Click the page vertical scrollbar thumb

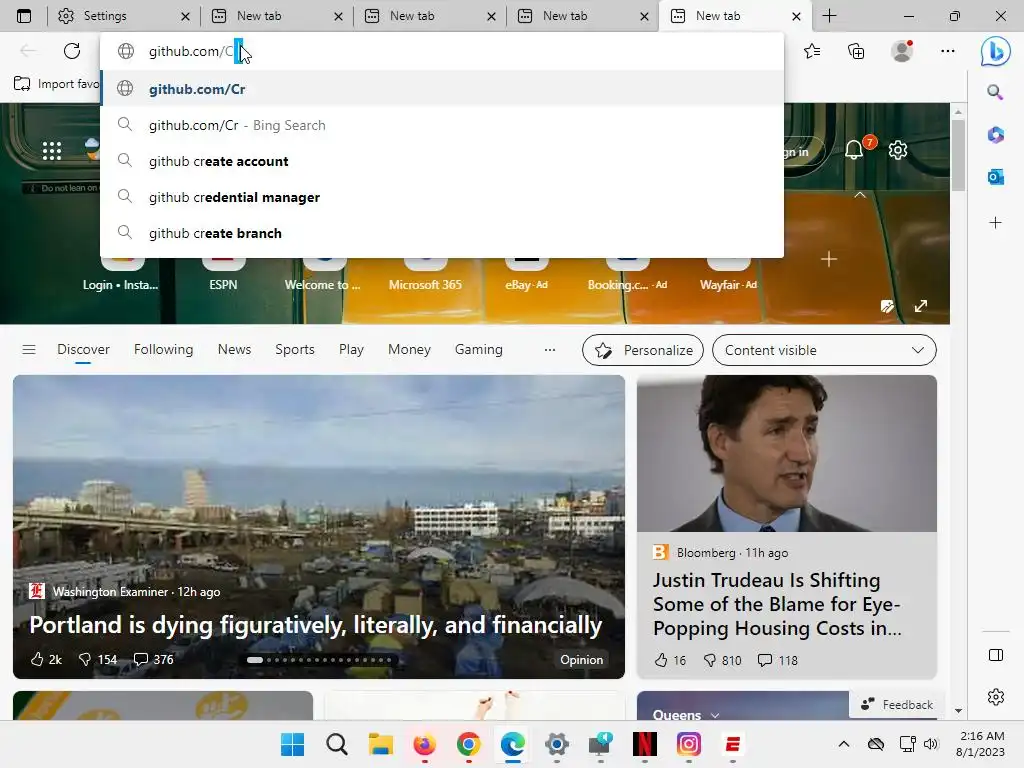tap(958, 155)
